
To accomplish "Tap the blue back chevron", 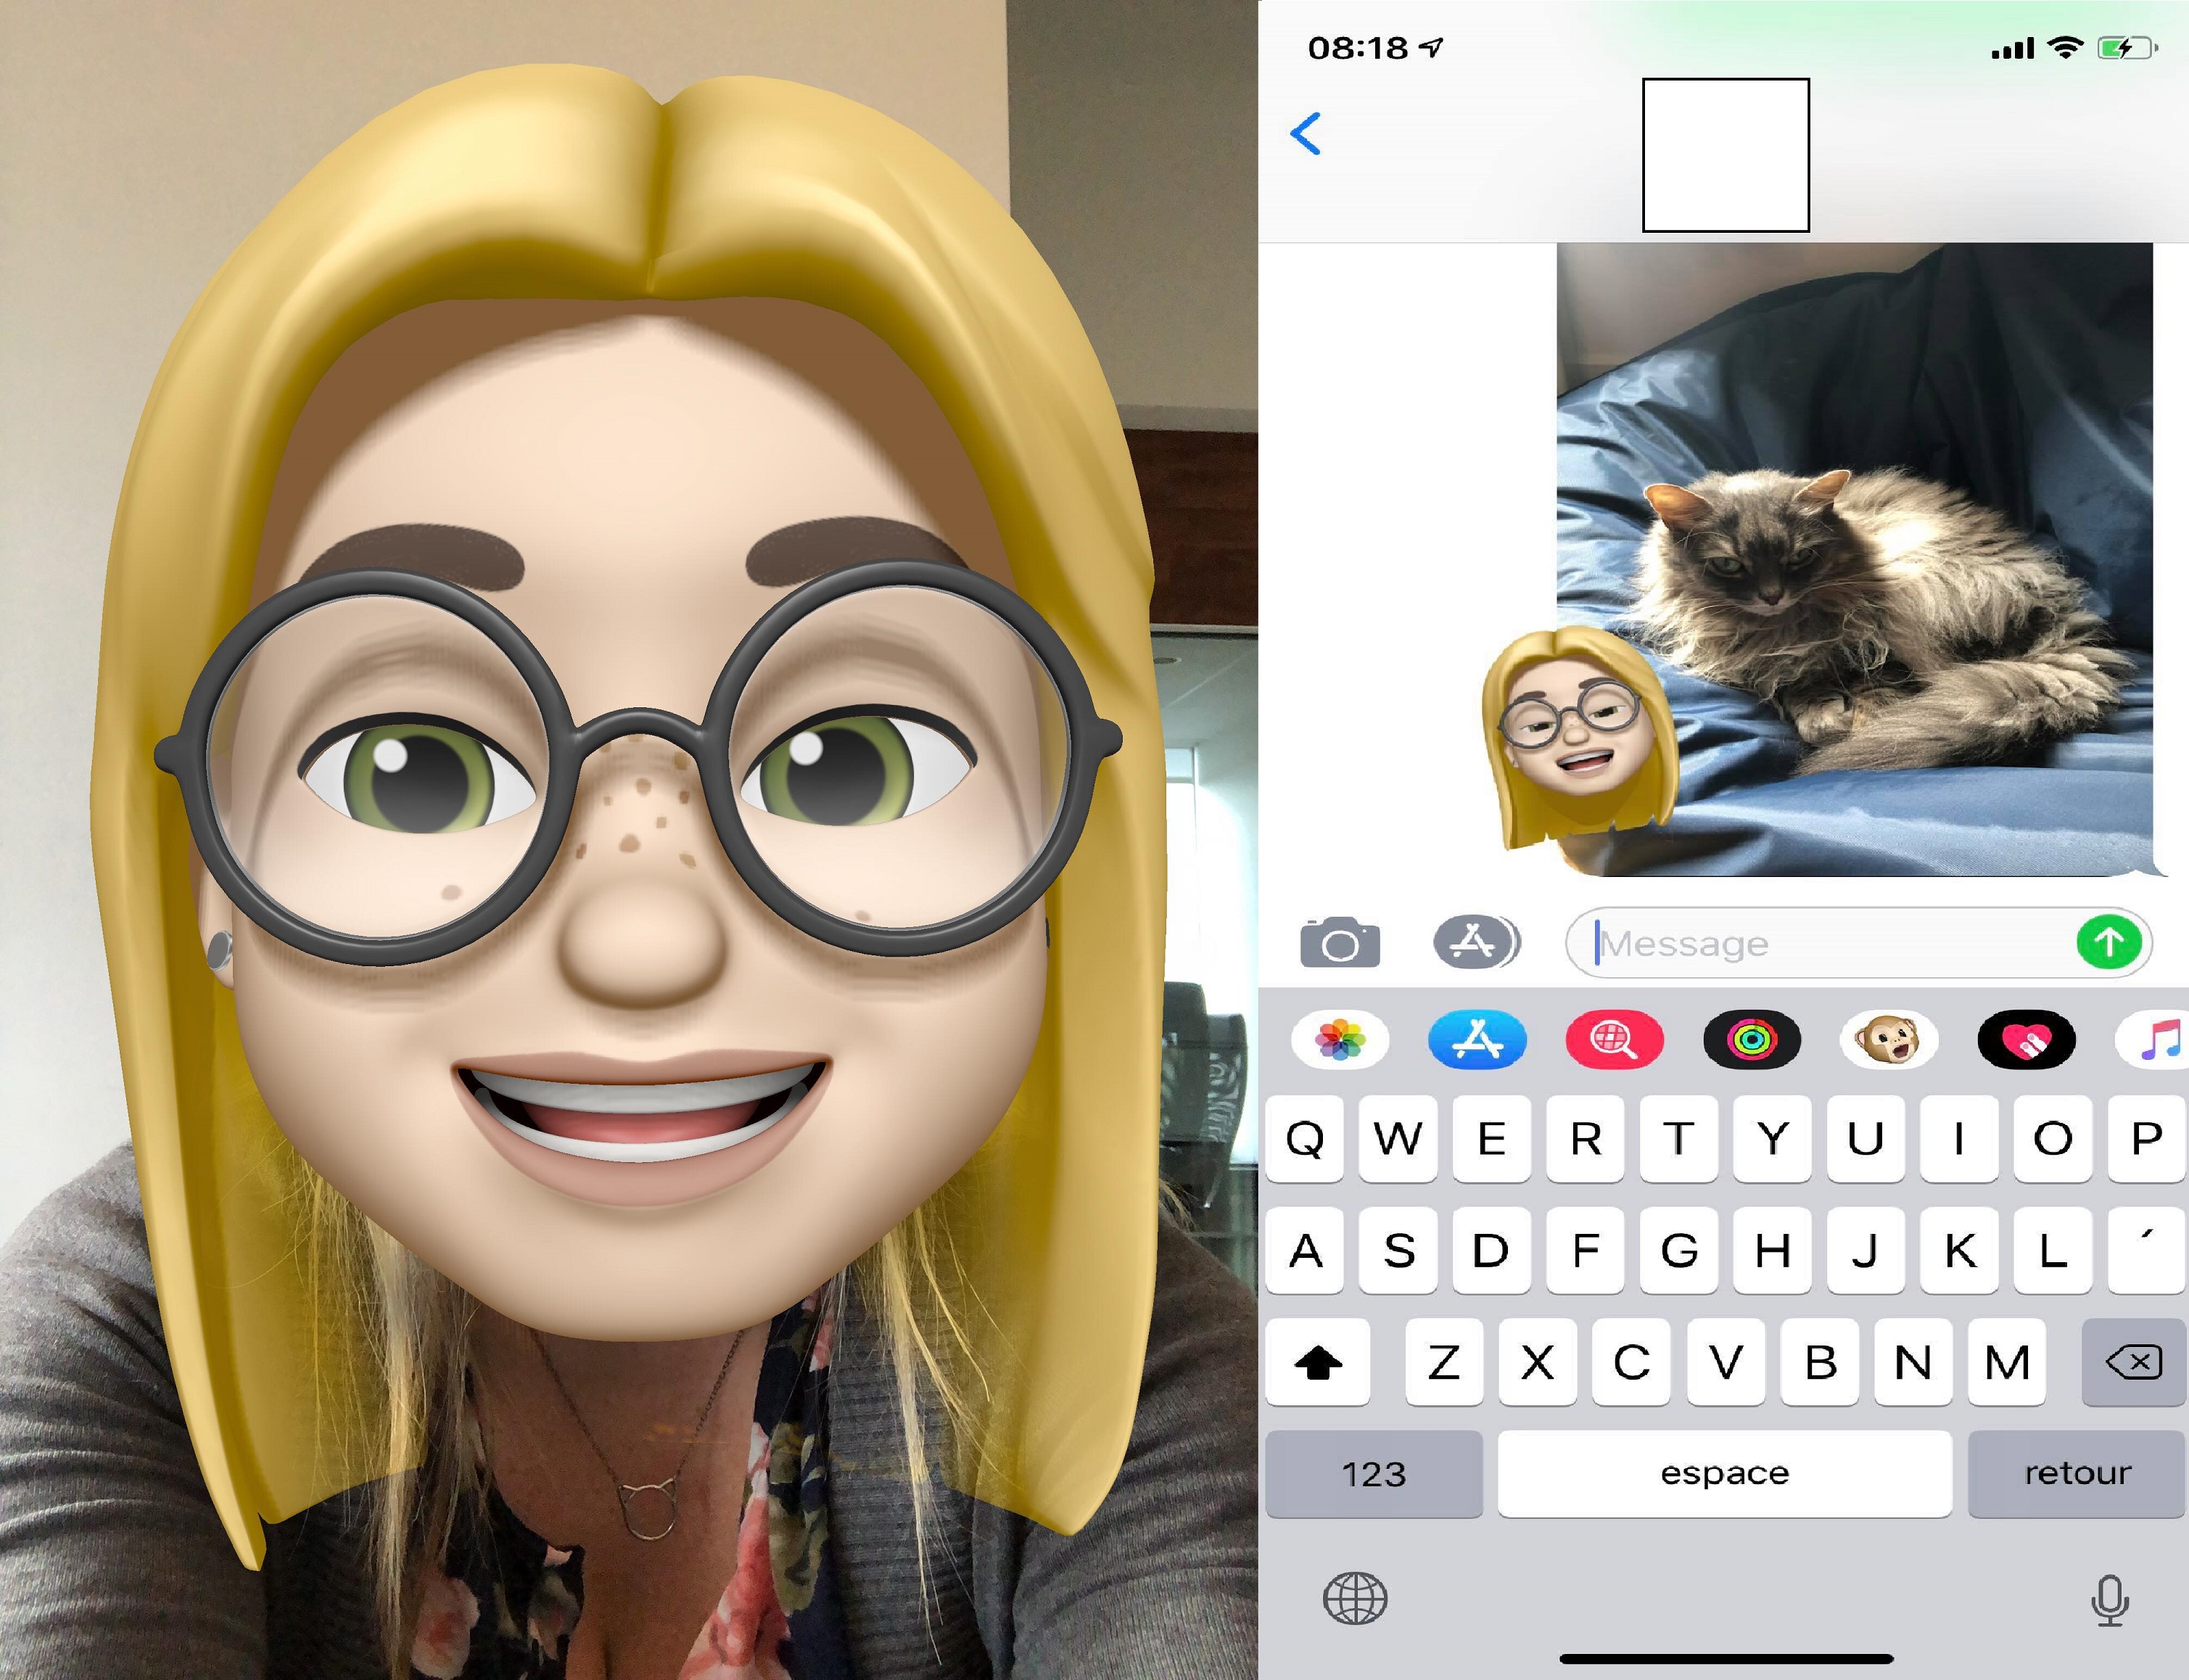I will point(1306,133).
